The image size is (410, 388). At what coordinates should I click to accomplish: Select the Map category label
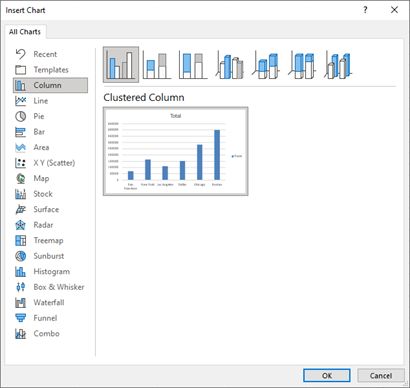click(41, 178)
